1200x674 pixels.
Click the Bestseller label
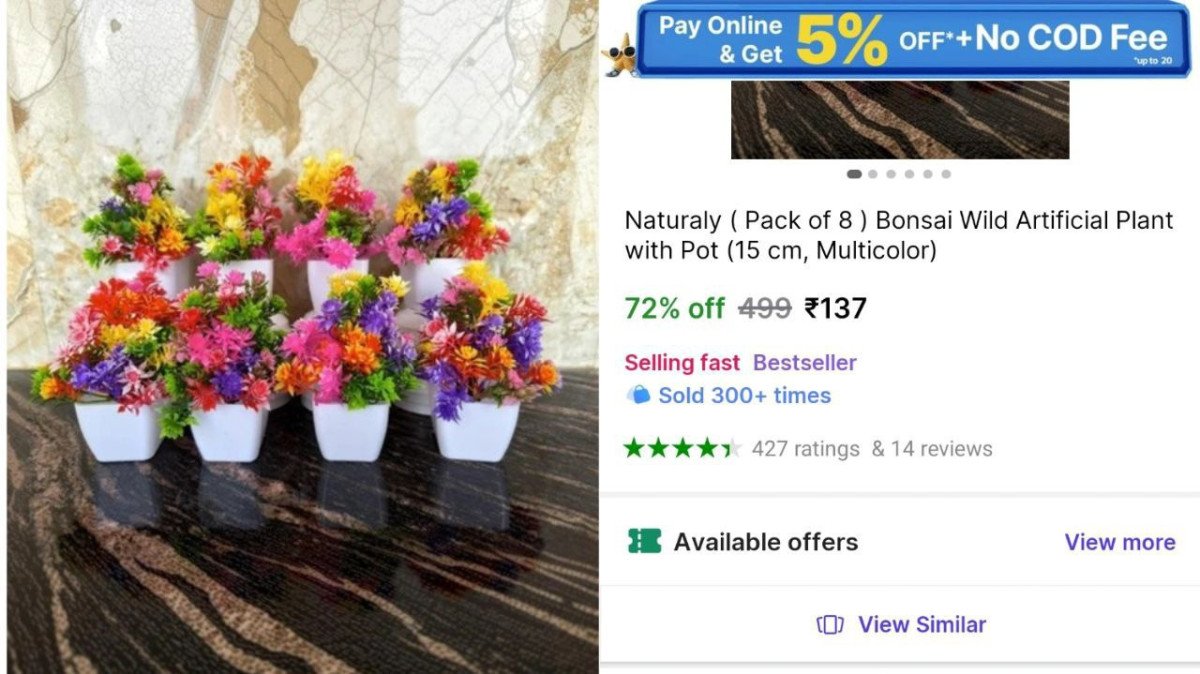tap(806, 362)
